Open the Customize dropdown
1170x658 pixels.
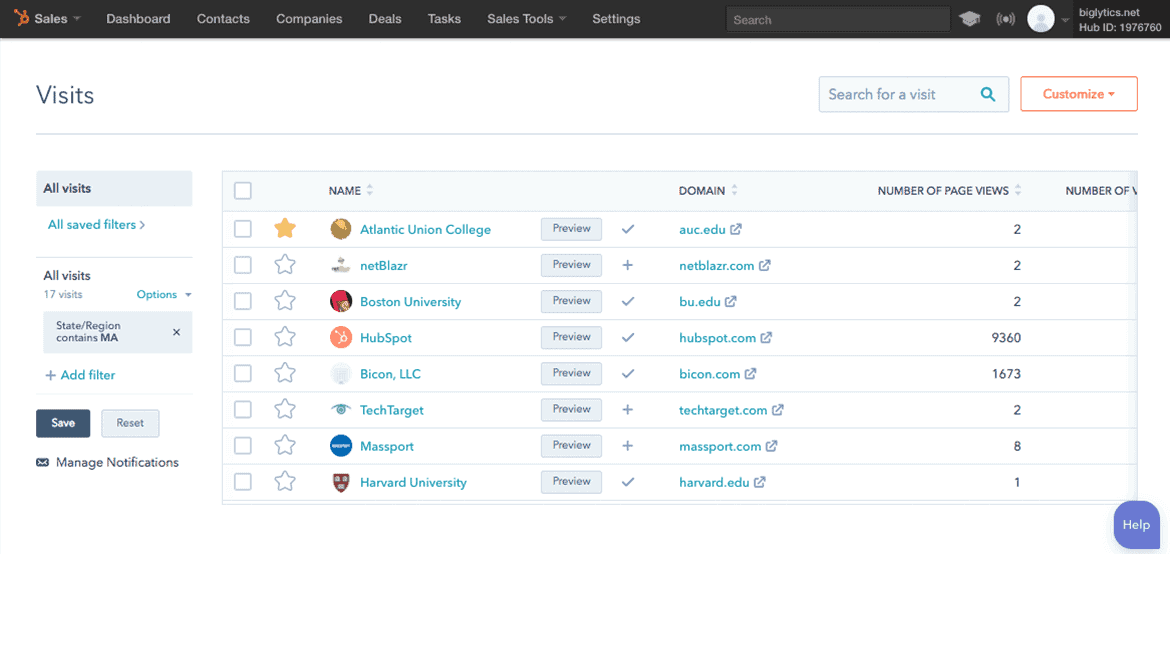point(1078,94)
